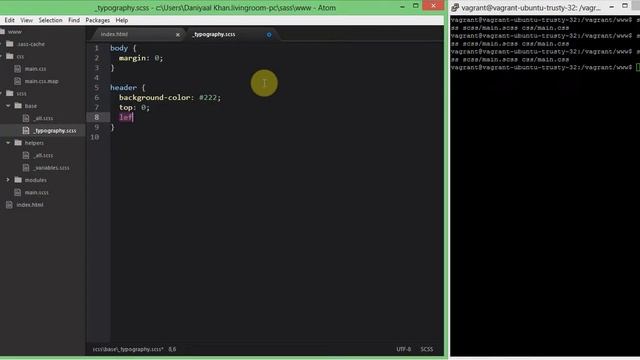Click the file path in status bar
The width and height of the screenshot is (640, 360).
coord(128,349)
